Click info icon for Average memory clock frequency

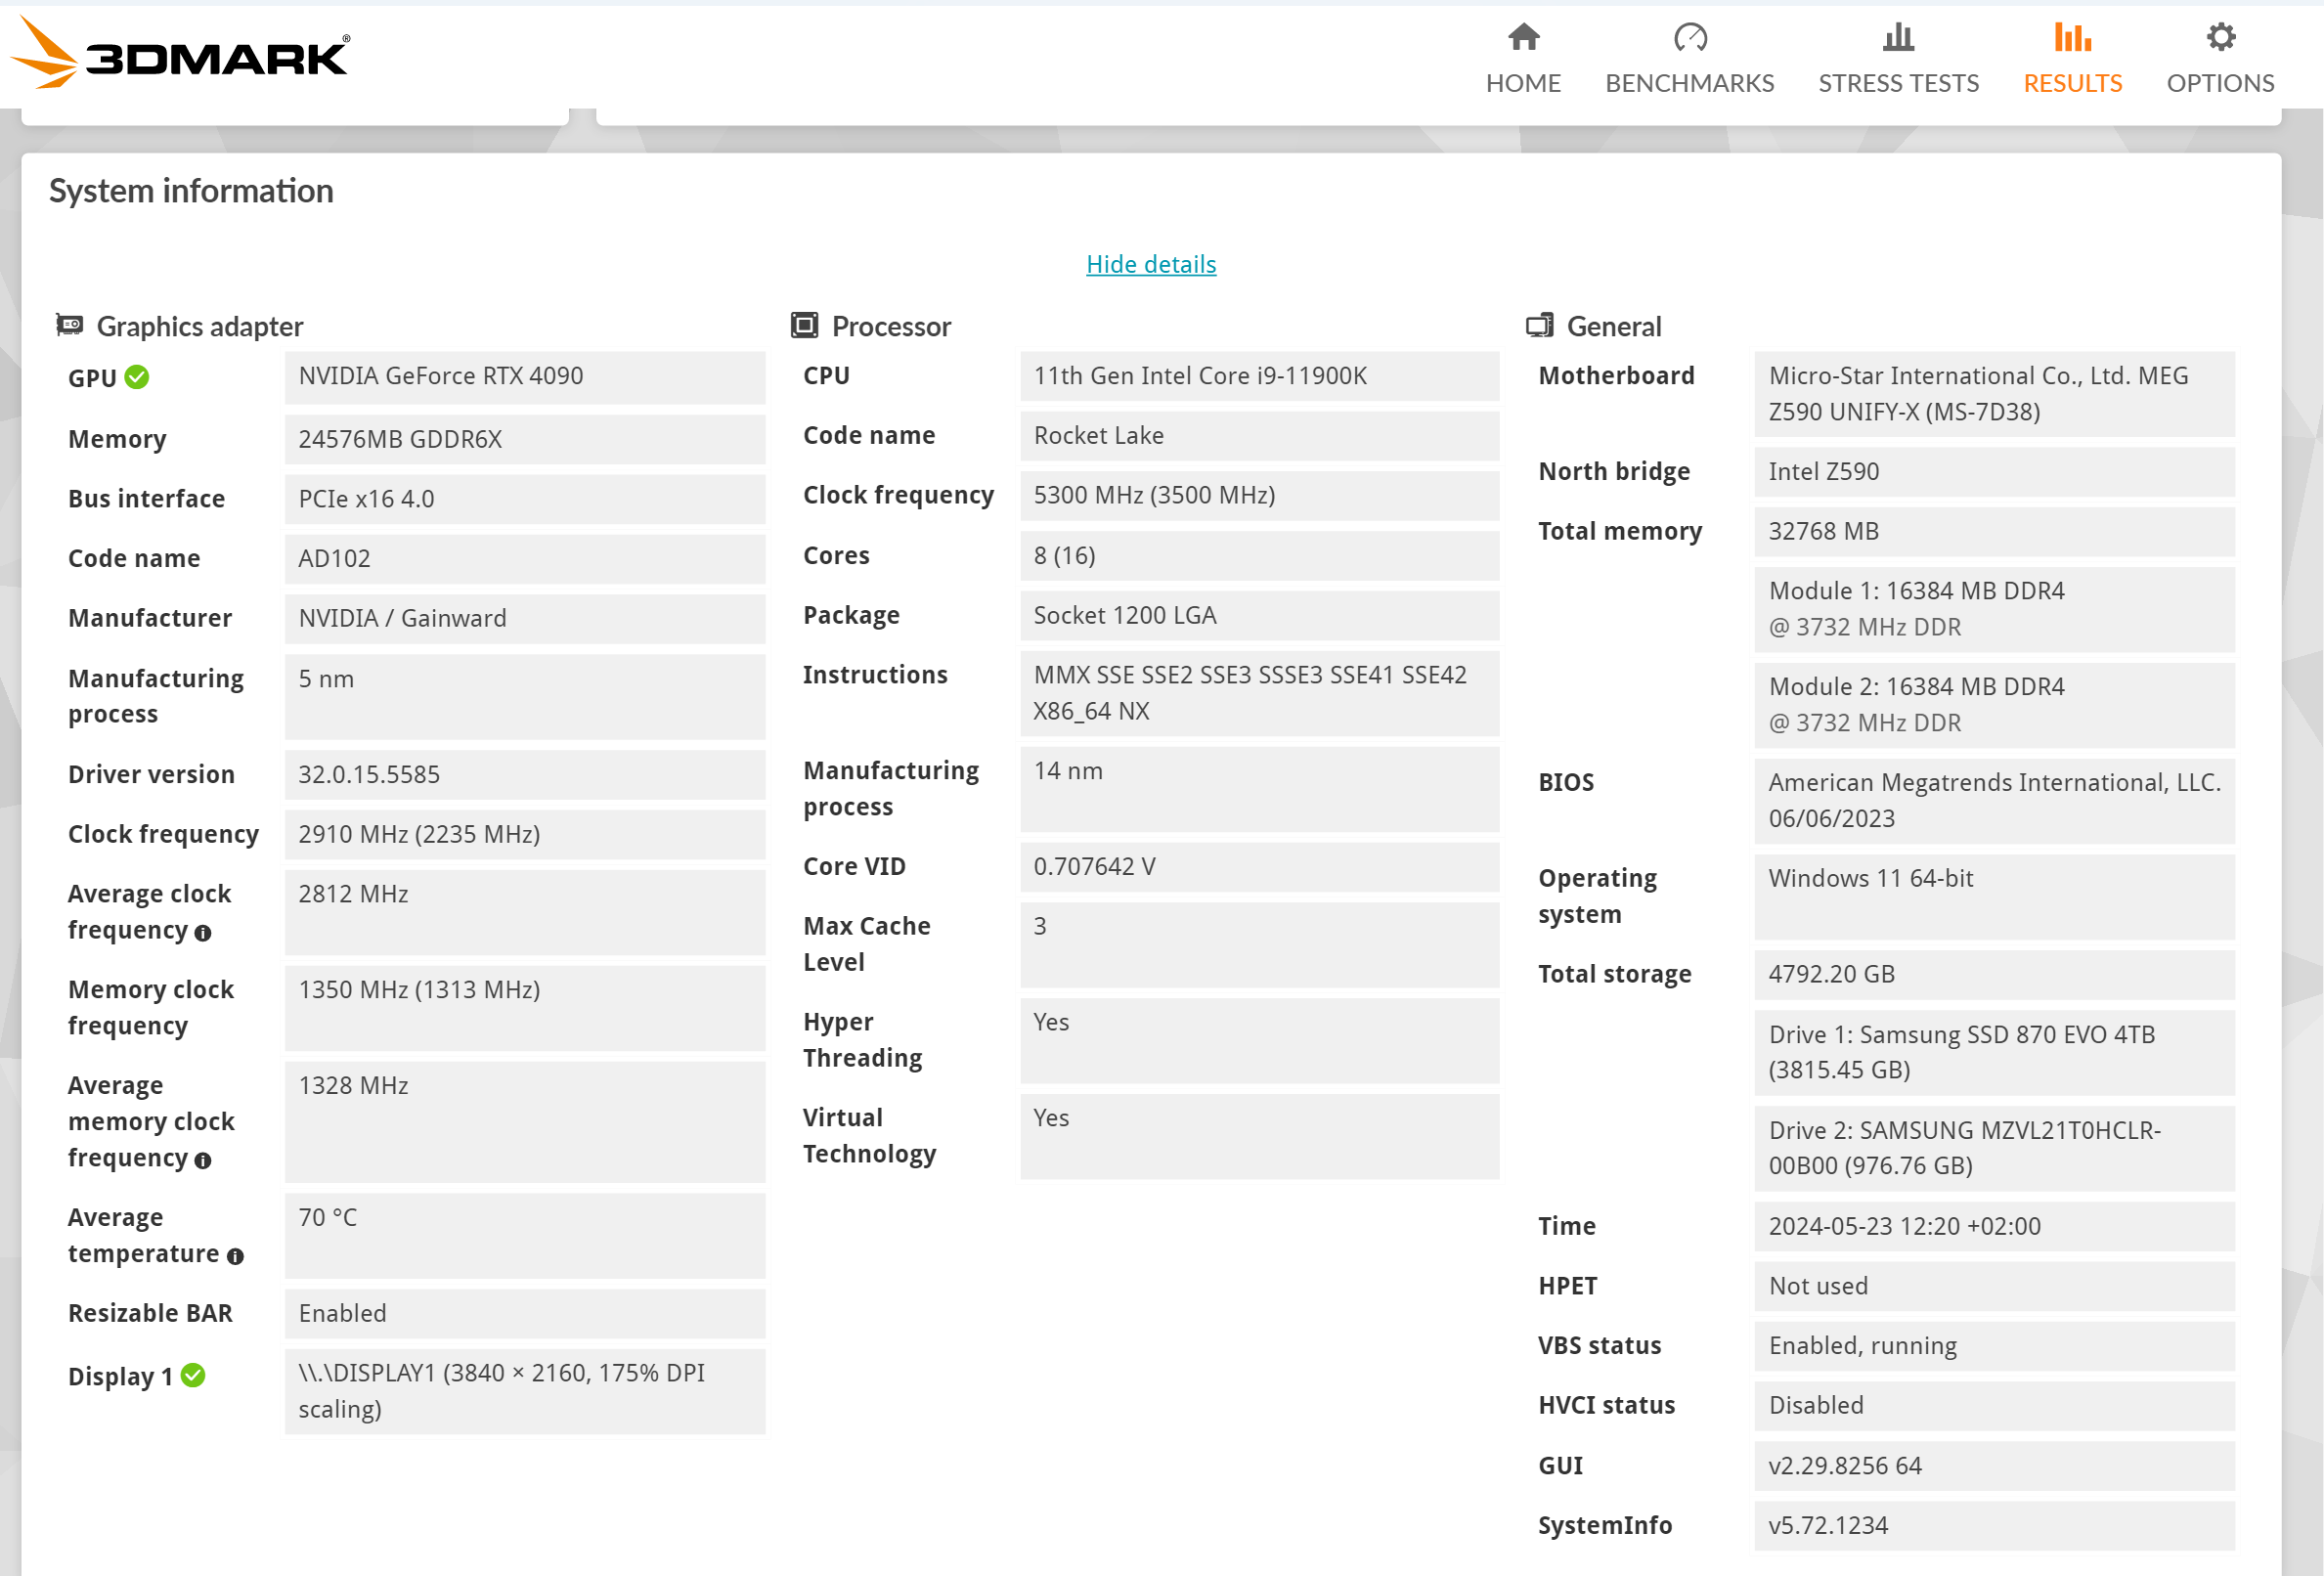203,1160
